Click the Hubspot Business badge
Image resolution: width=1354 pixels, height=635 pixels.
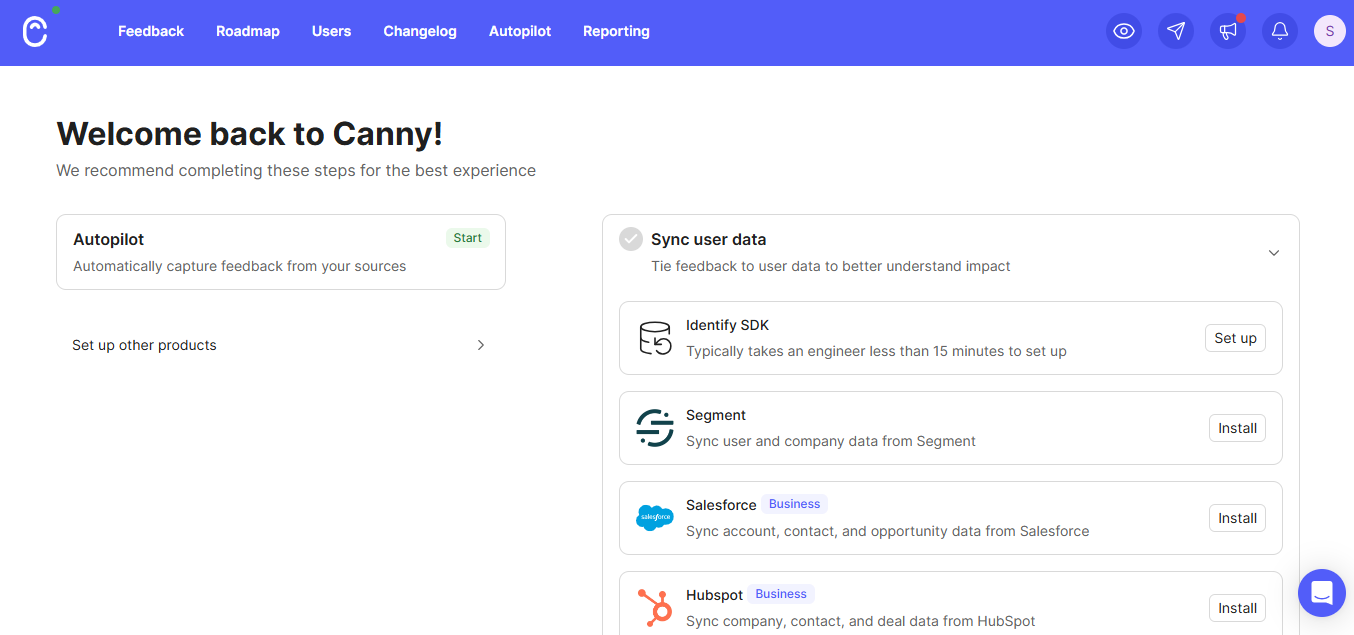click(x=781, y=594)
